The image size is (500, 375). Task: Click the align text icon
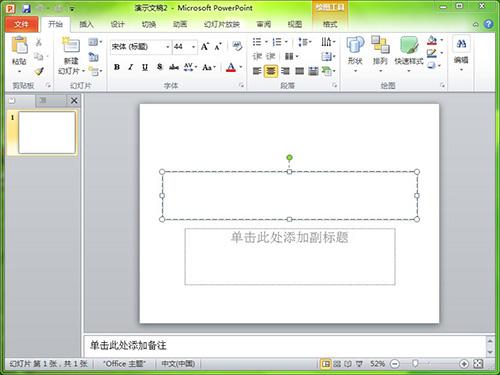tap(328, 56)
